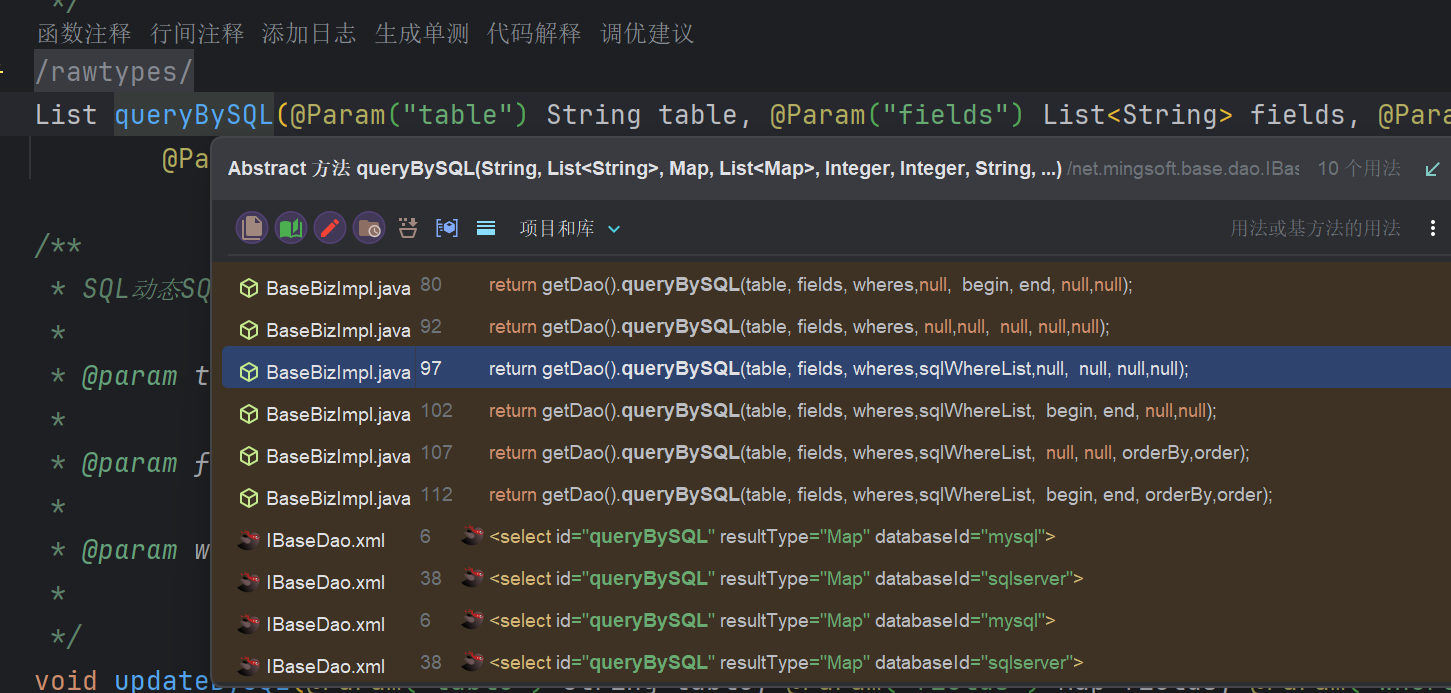Click the 代码解释 code lens action
This screenshot has height=693, width=1451.
534,34
